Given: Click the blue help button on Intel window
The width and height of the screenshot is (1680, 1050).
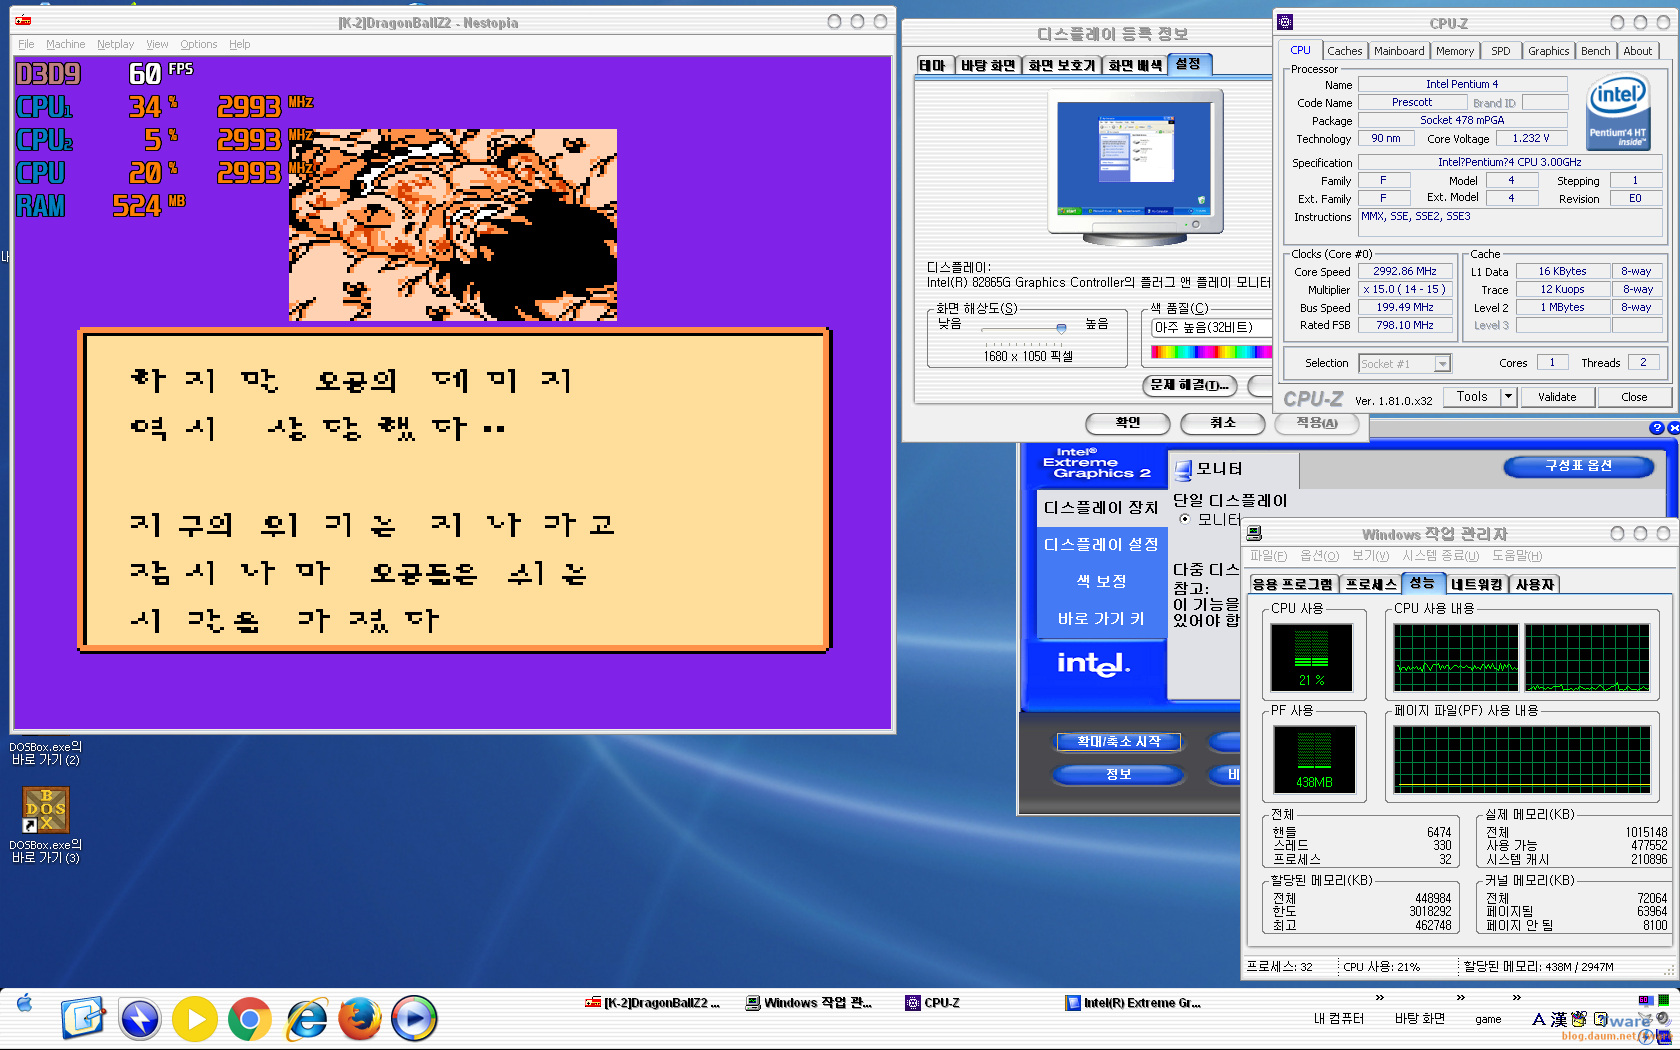Looking at the screenshot, I should pos(1656,428).
